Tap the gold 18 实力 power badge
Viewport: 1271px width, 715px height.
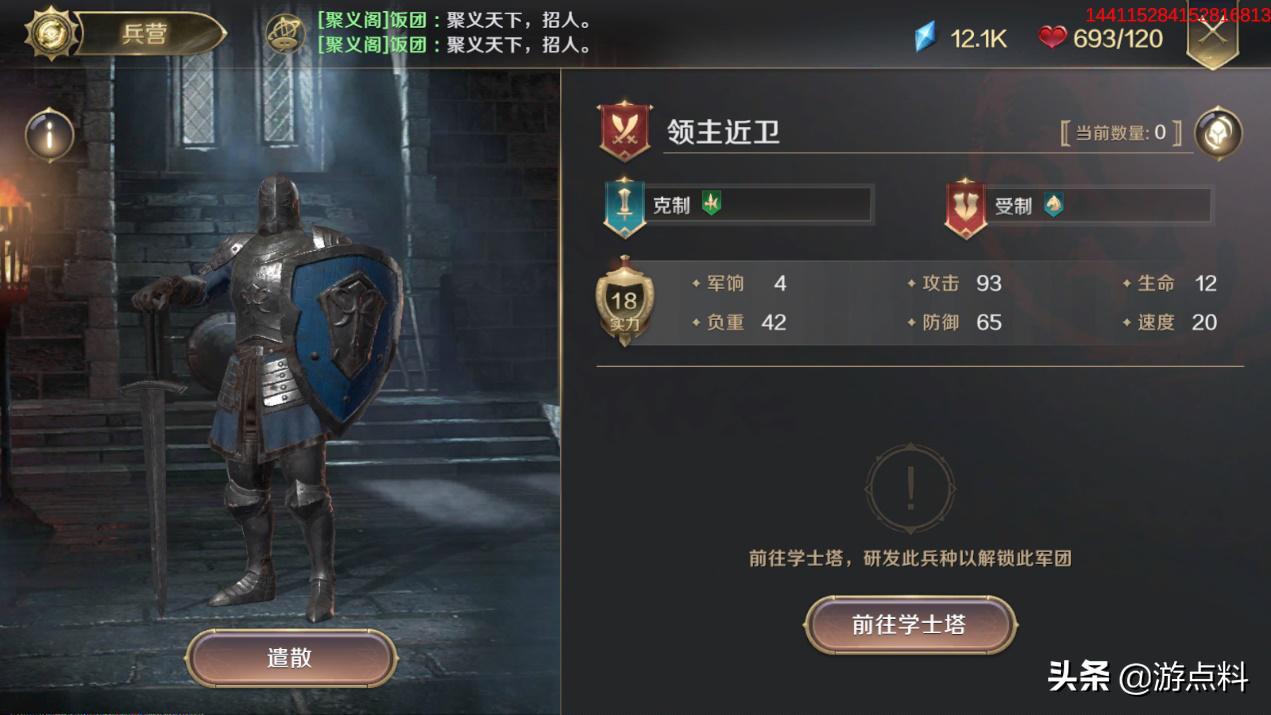(x=624, y=302)
